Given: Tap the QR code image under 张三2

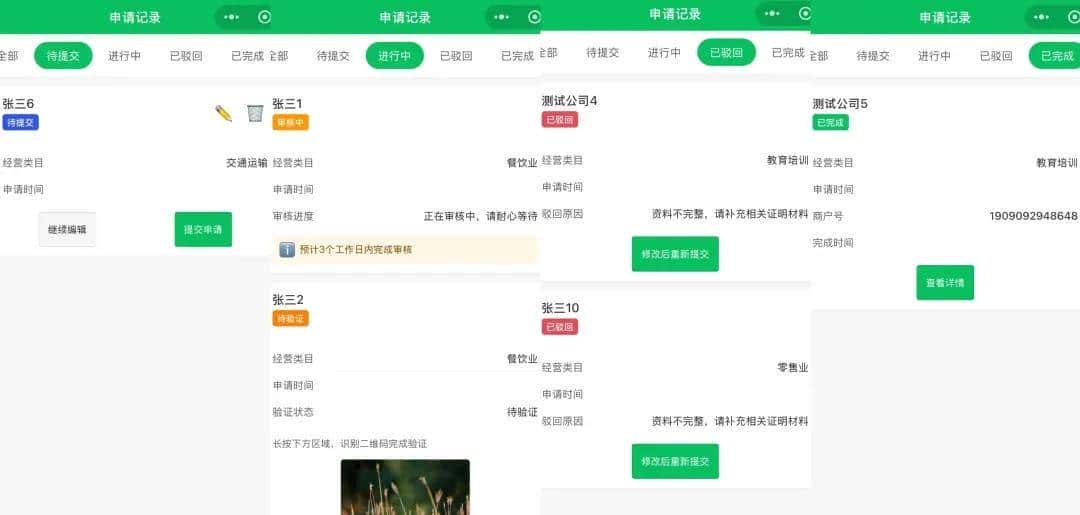Looking at the screenshot, I should (x=405, y=487).
